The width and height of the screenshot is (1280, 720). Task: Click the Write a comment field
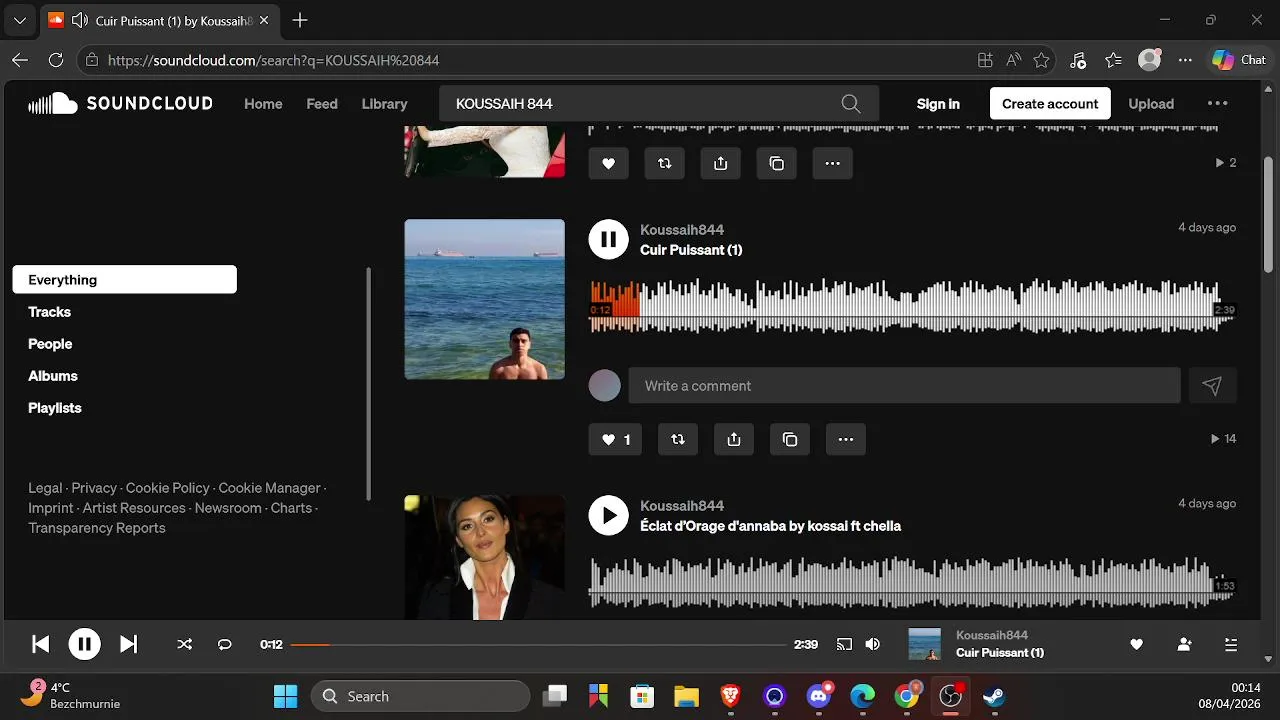(904, 386)
